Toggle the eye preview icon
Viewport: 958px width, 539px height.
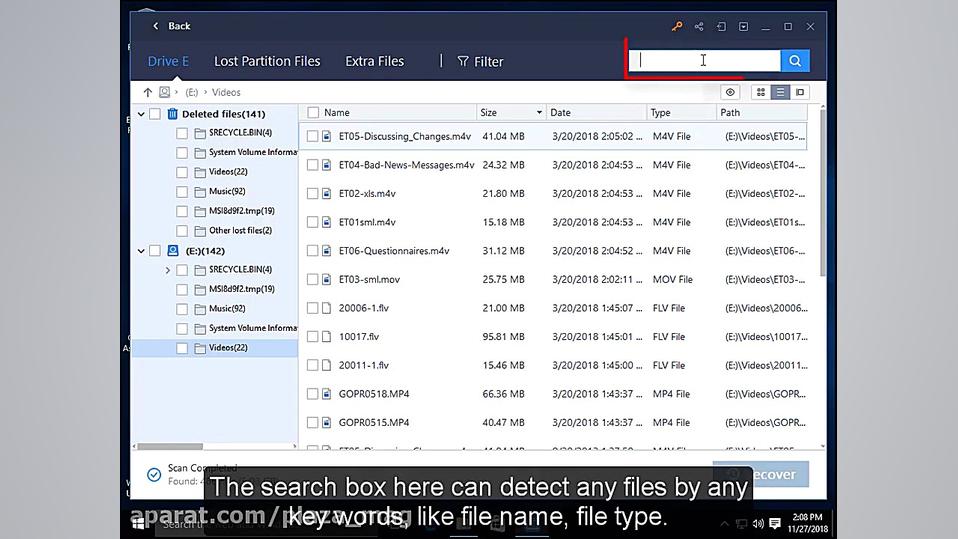click(x=730, y=92)
